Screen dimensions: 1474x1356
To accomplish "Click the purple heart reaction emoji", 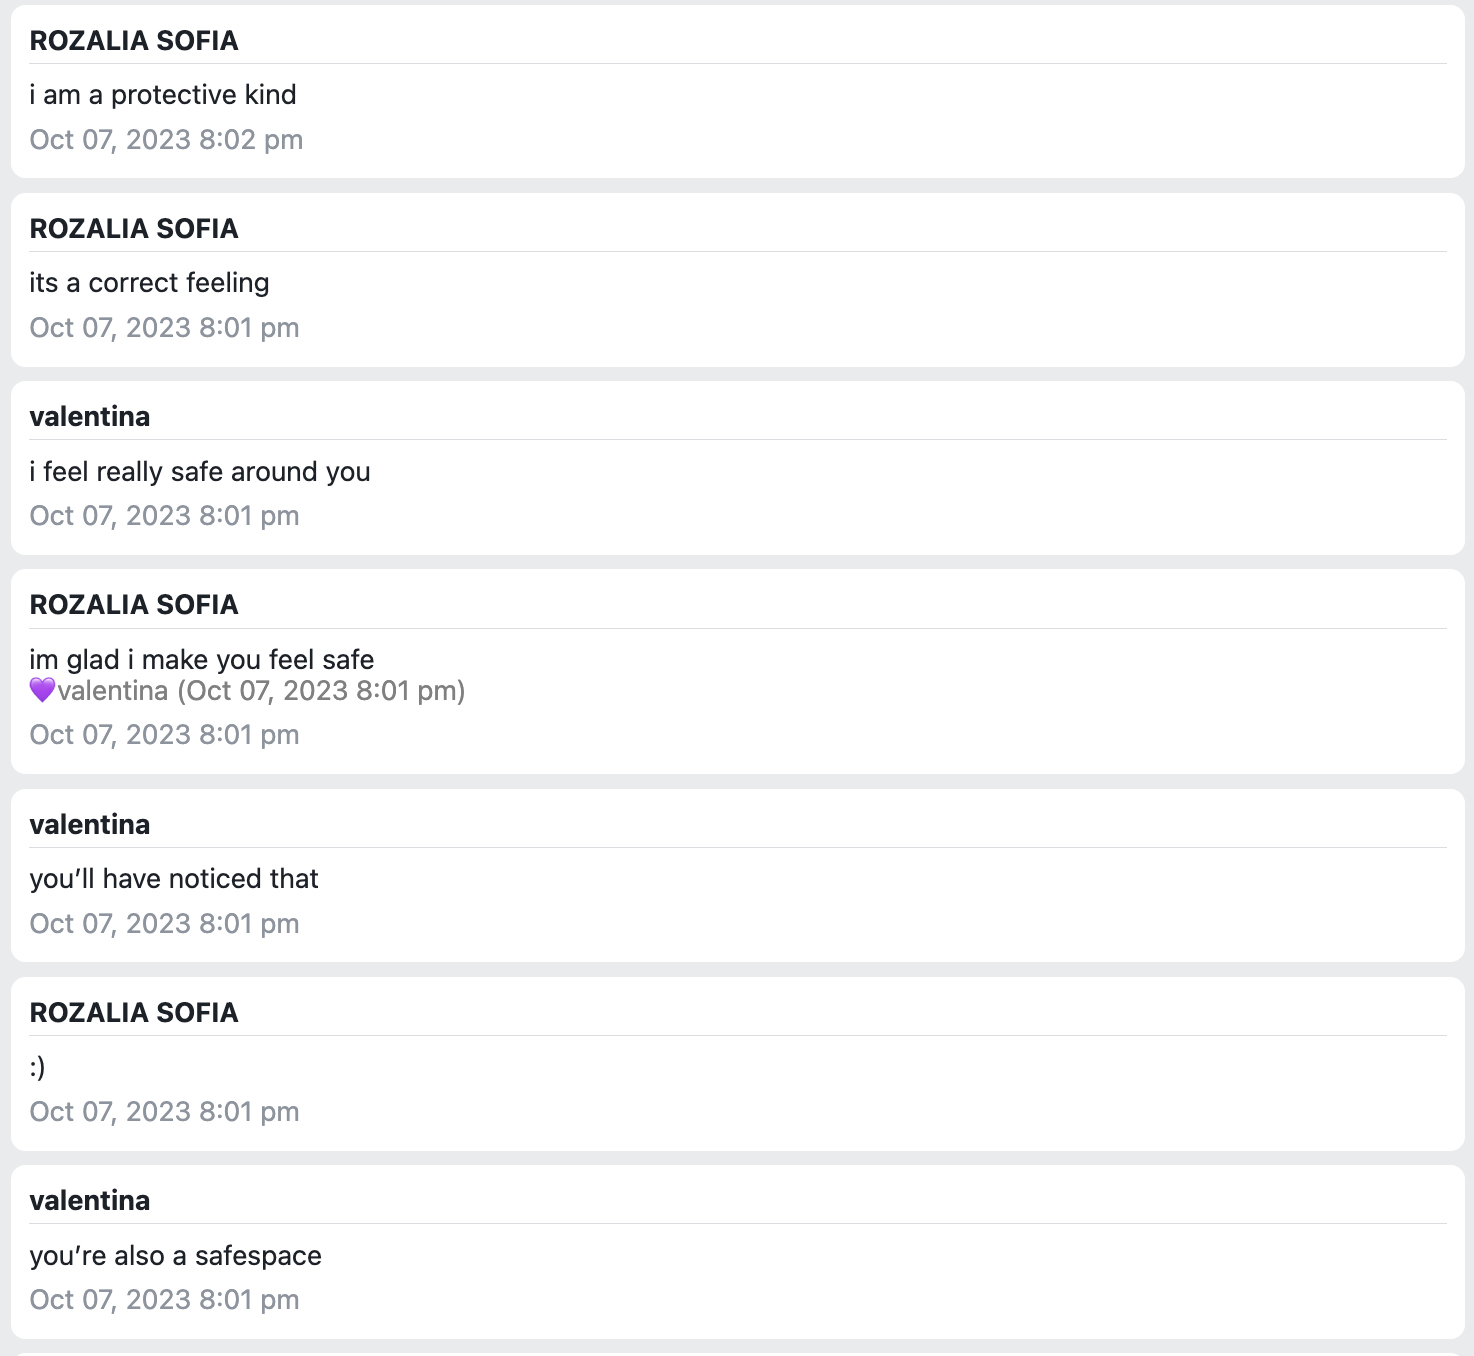I will pyautogui.click(x=42, y=690).
